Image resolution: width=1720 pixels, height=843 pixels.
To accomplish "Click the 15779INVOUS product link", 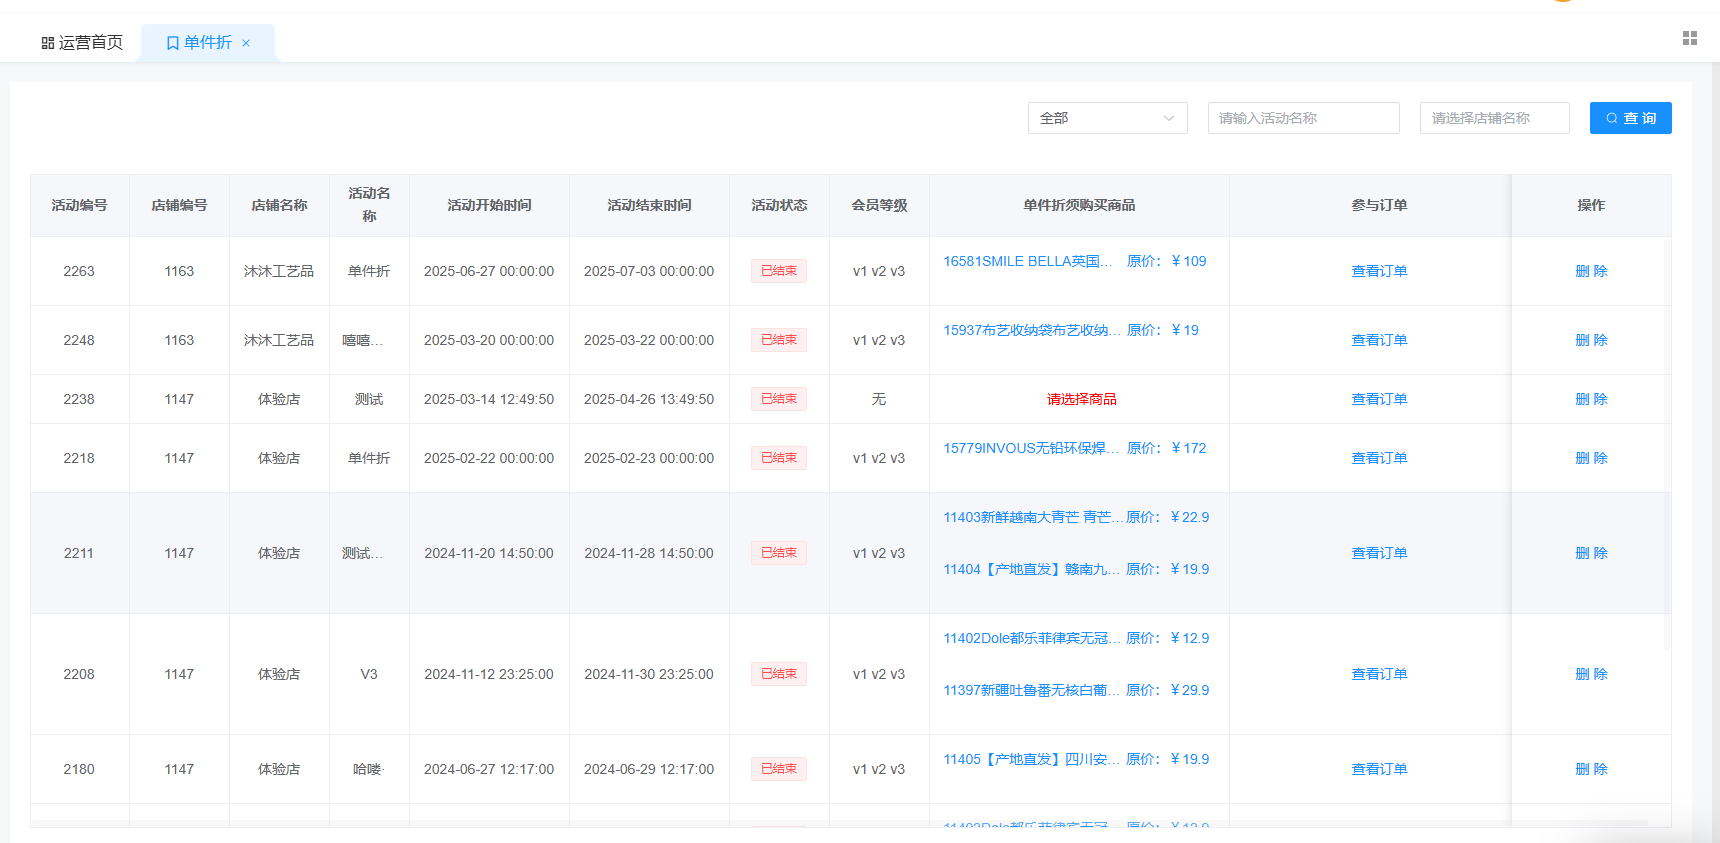I will tap(1030, 448).
